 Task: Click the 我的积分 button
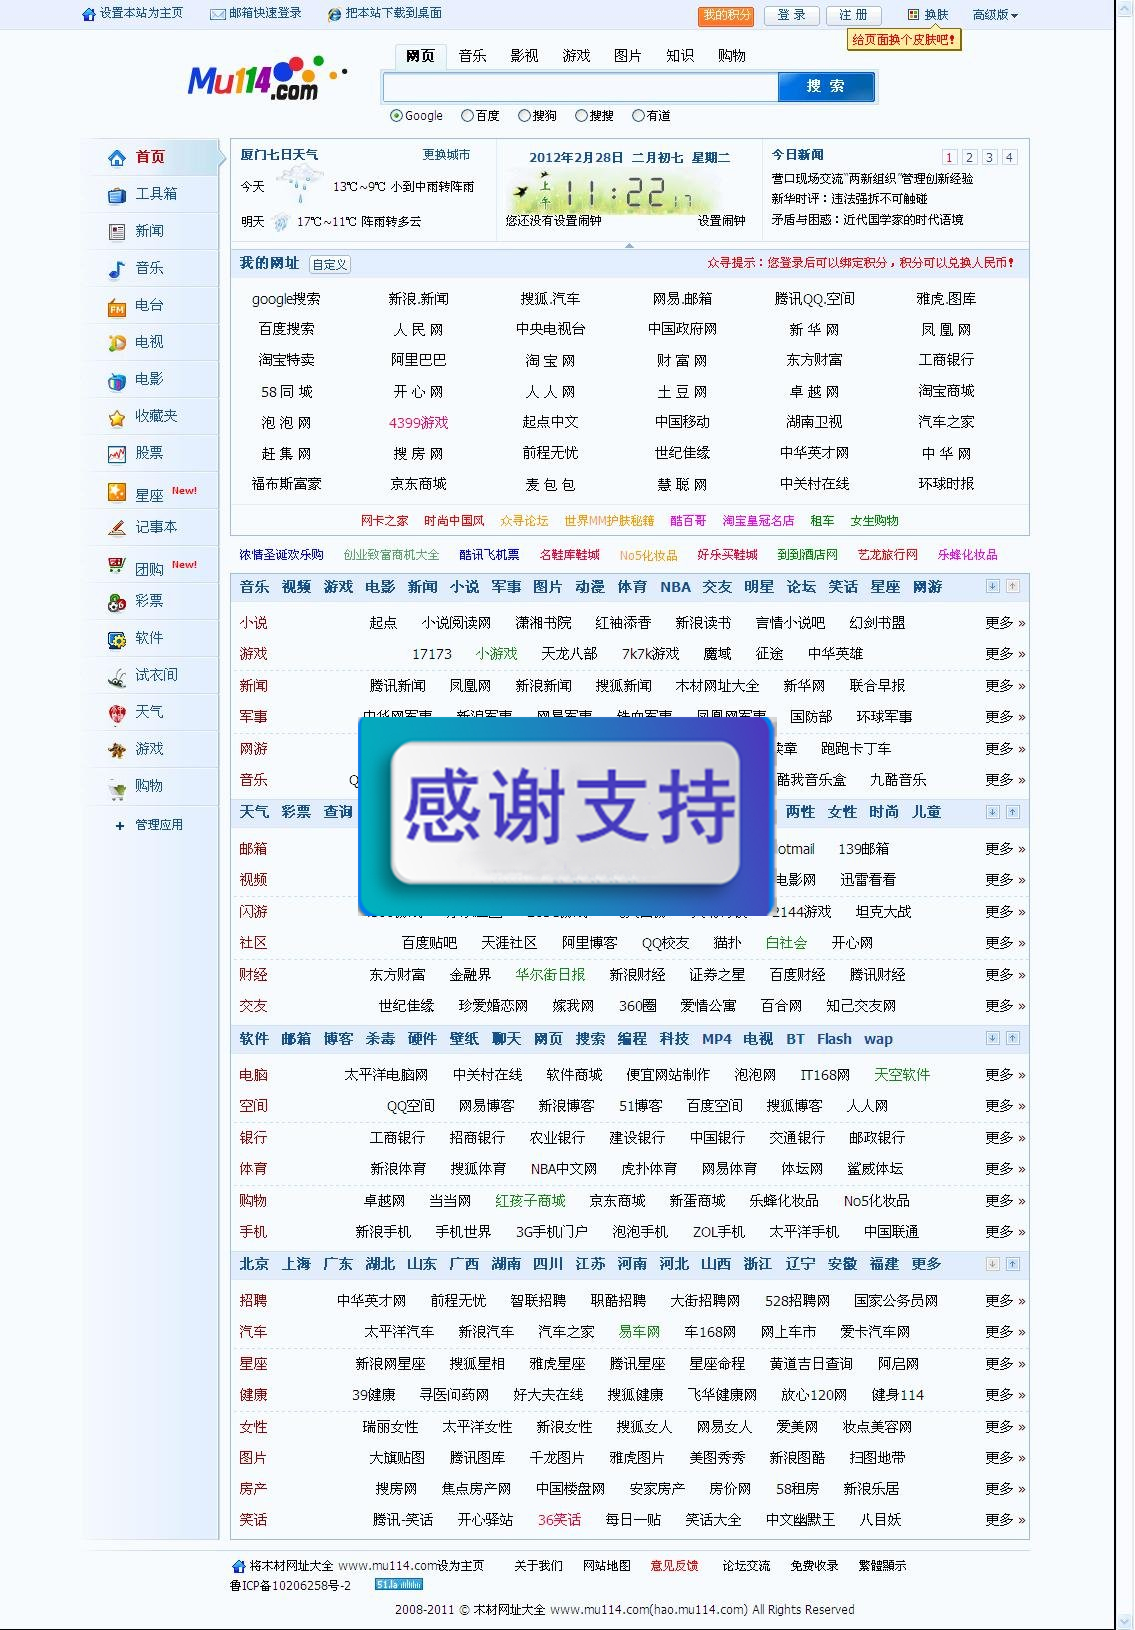point(726,15)
